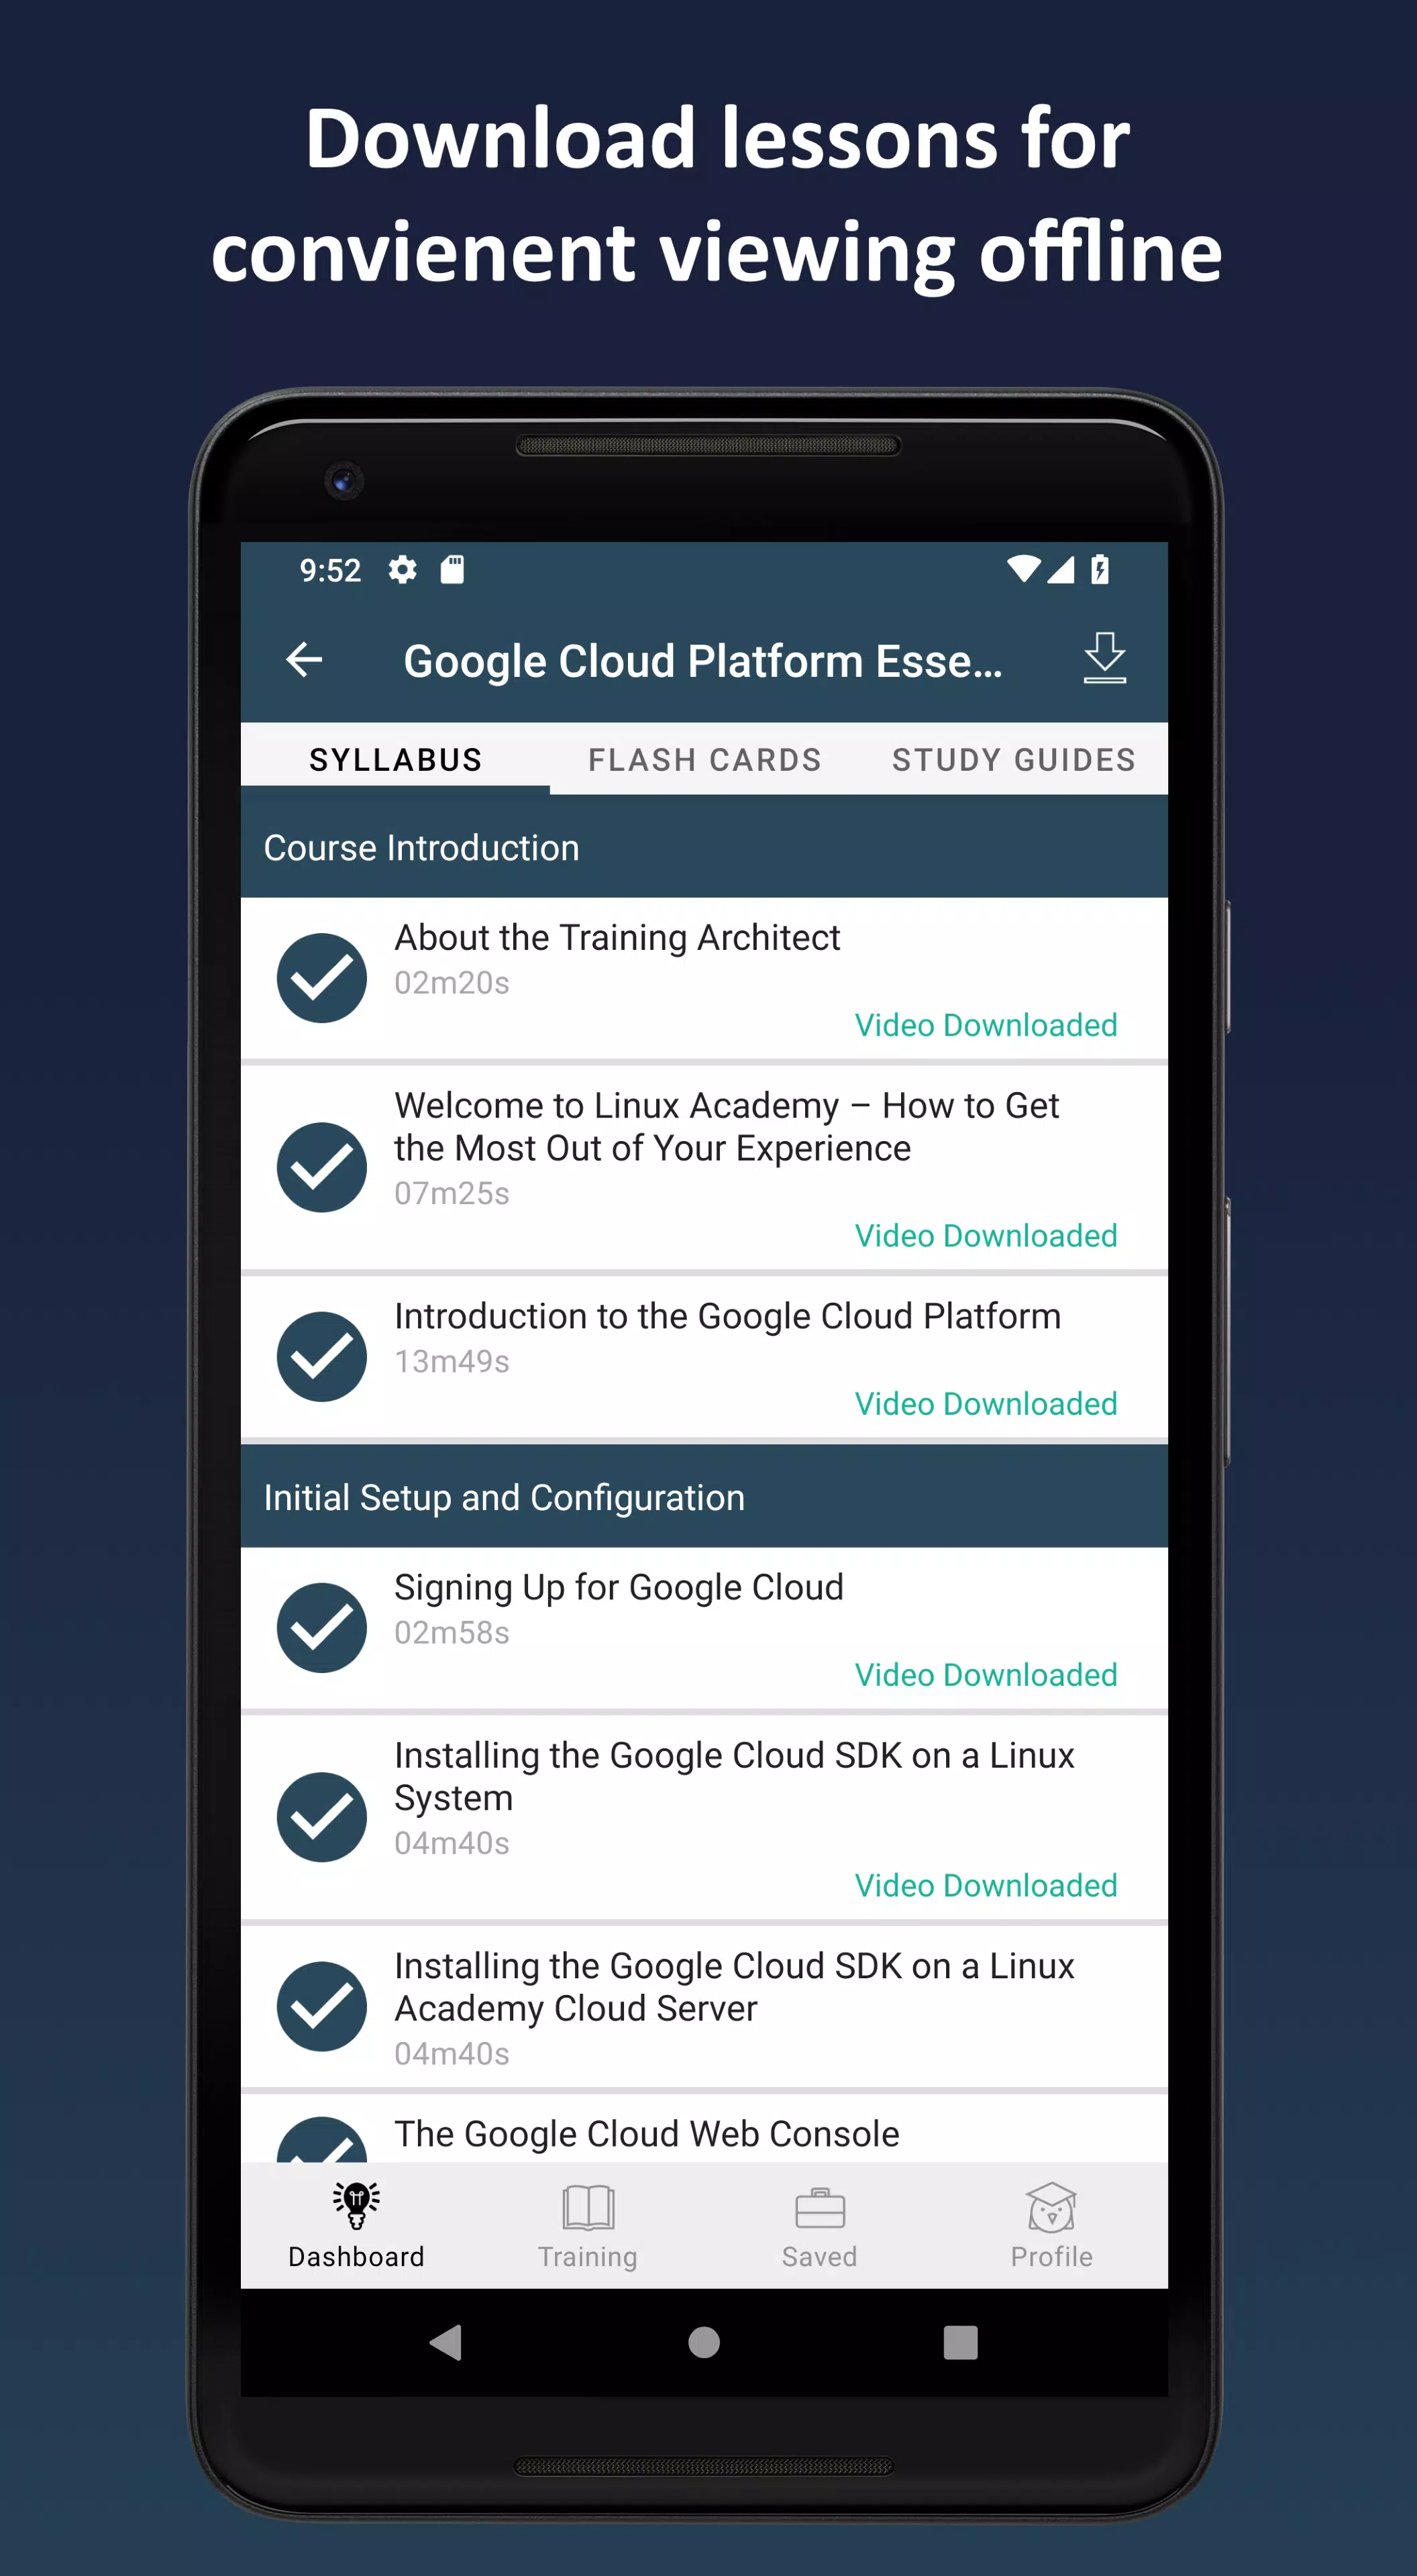Tap the Android back triangle button
Viewport: 1417px width, 2576px height.
coord(446,2342)
